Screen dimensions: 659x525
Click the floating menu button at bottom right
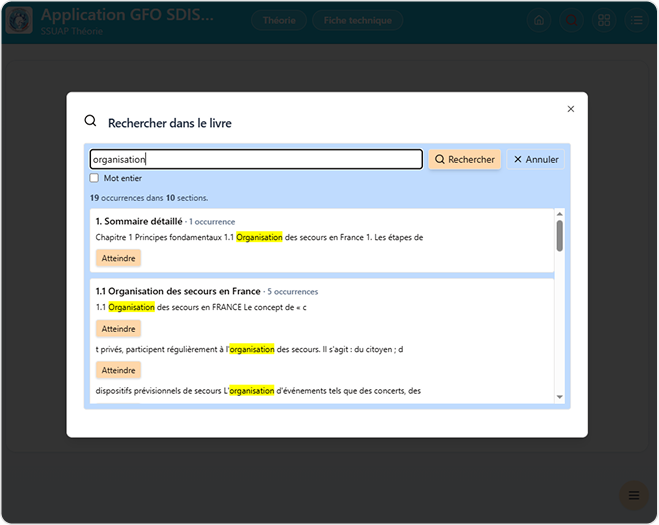pyautogui.click(x=633, y=495)
